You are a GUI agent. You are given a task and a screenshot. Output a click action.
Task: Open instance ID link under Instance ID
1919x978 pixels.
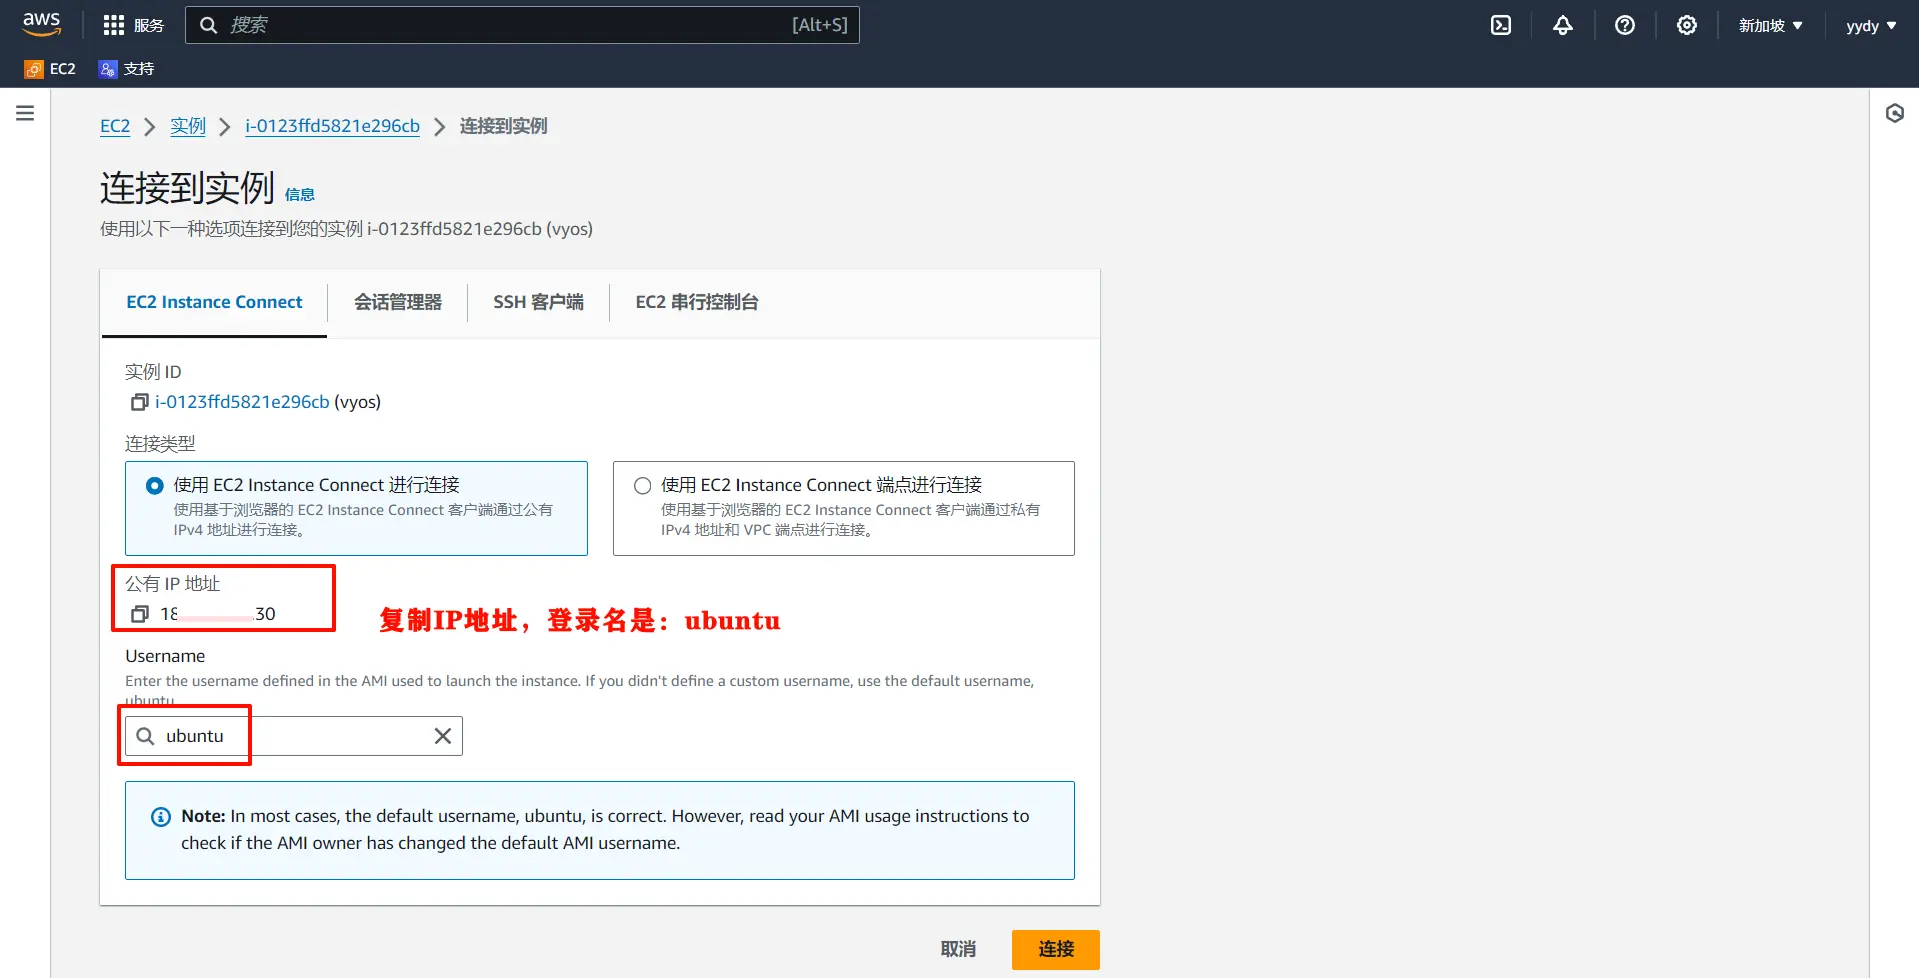(242, 402)
